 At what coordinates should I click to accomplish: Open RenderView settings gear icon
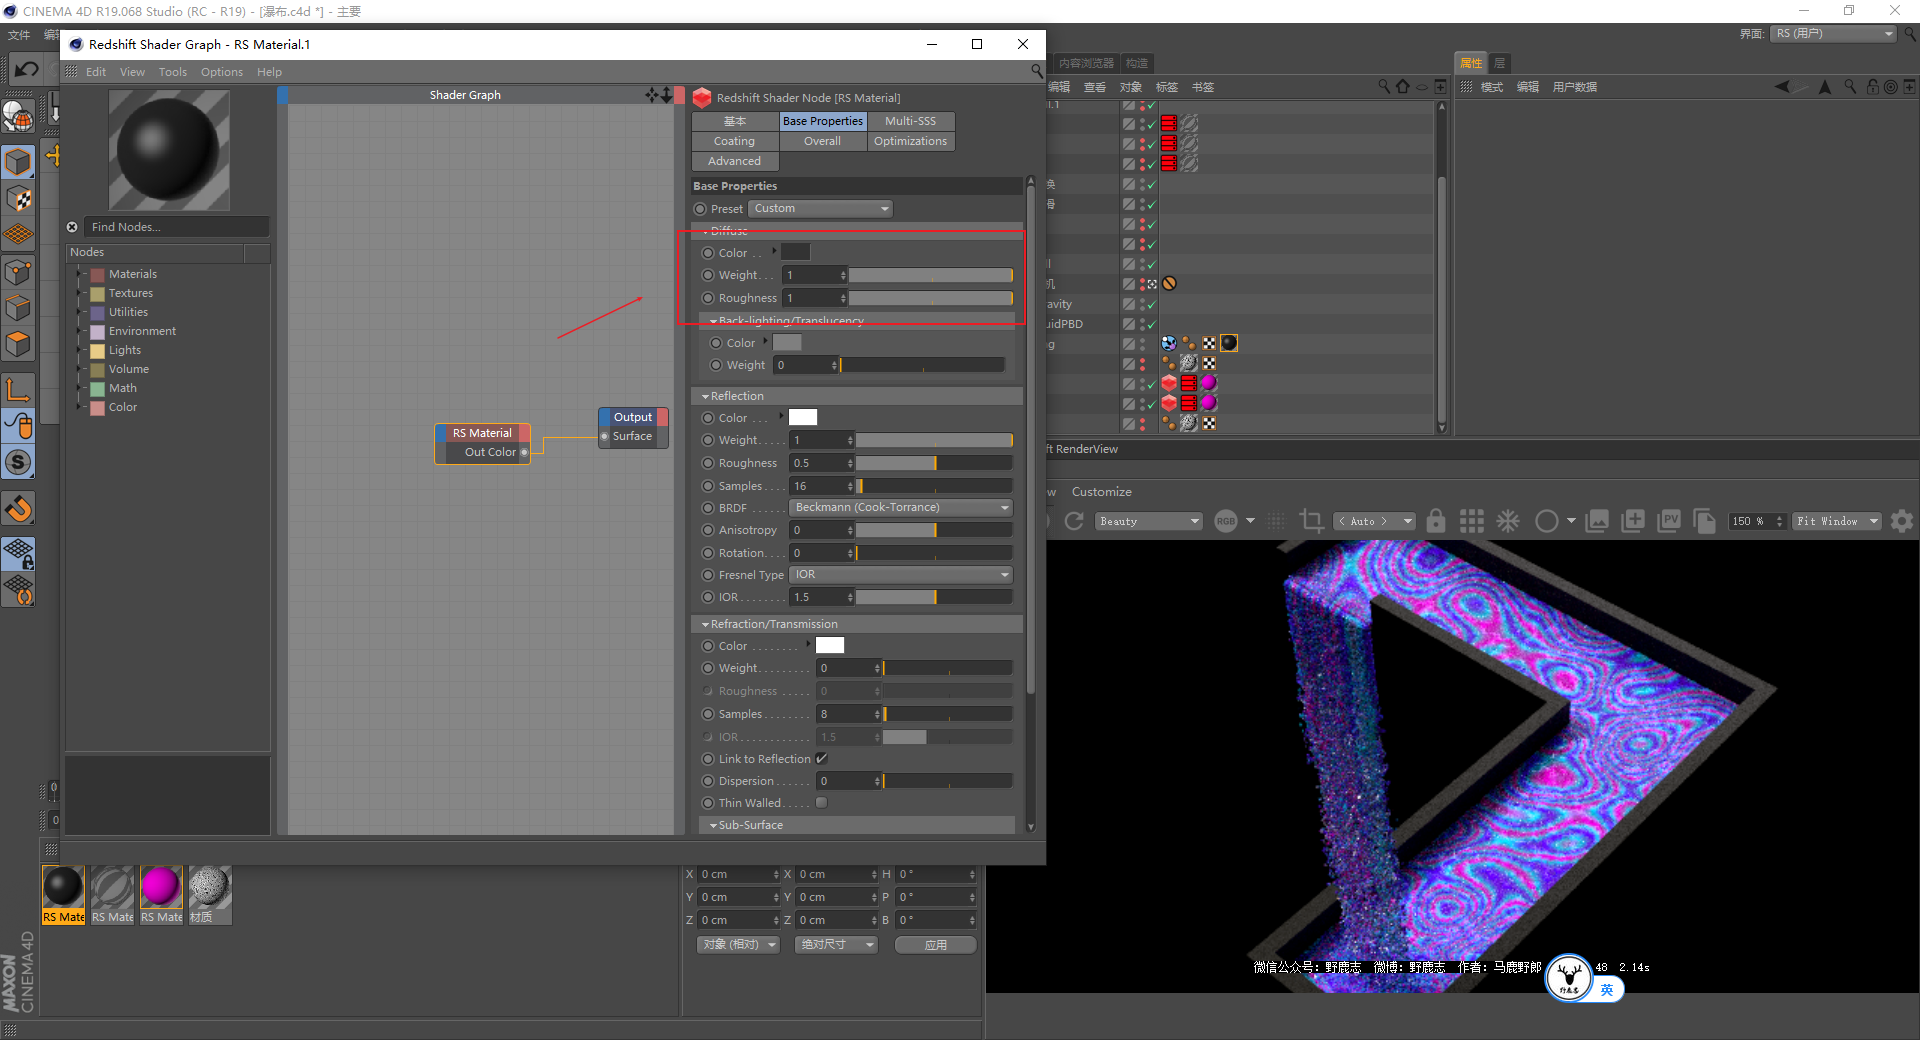pyautogui.click(x=1902, y=521)
